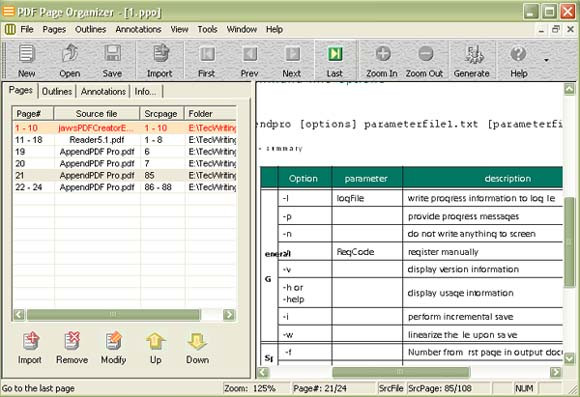Click the Zoom: 125% status bar field
The width and height of the screenshot is (580, 397).
point(256,388)
